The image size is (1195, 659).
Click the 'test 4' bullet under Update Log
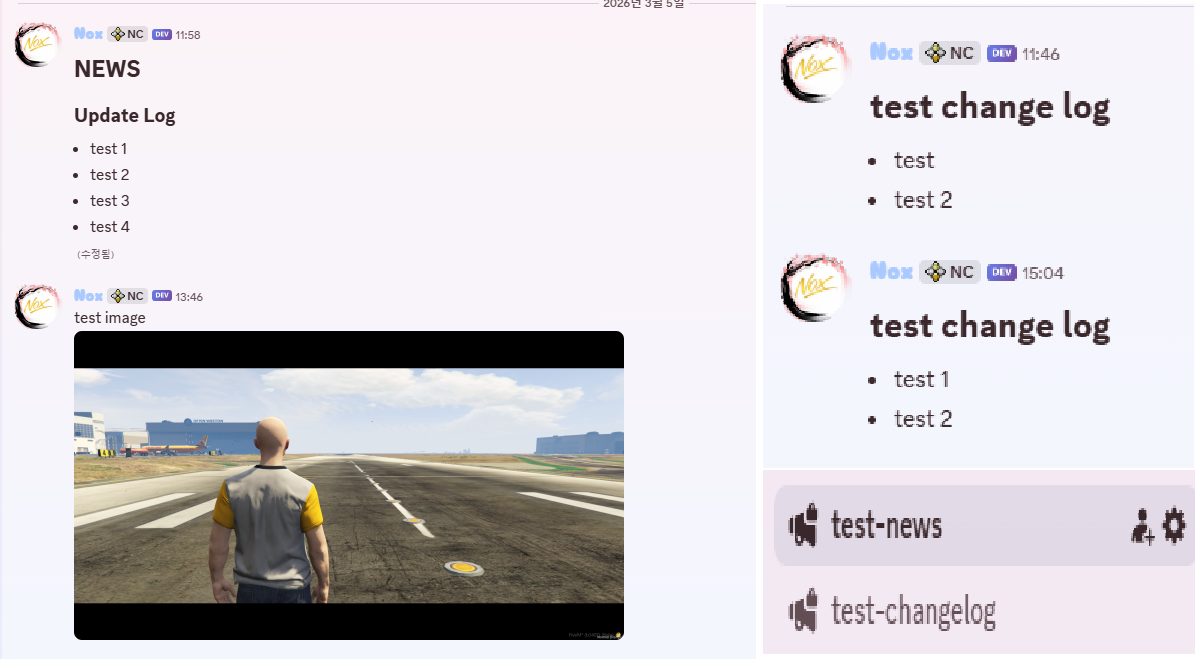coord(110,226)
